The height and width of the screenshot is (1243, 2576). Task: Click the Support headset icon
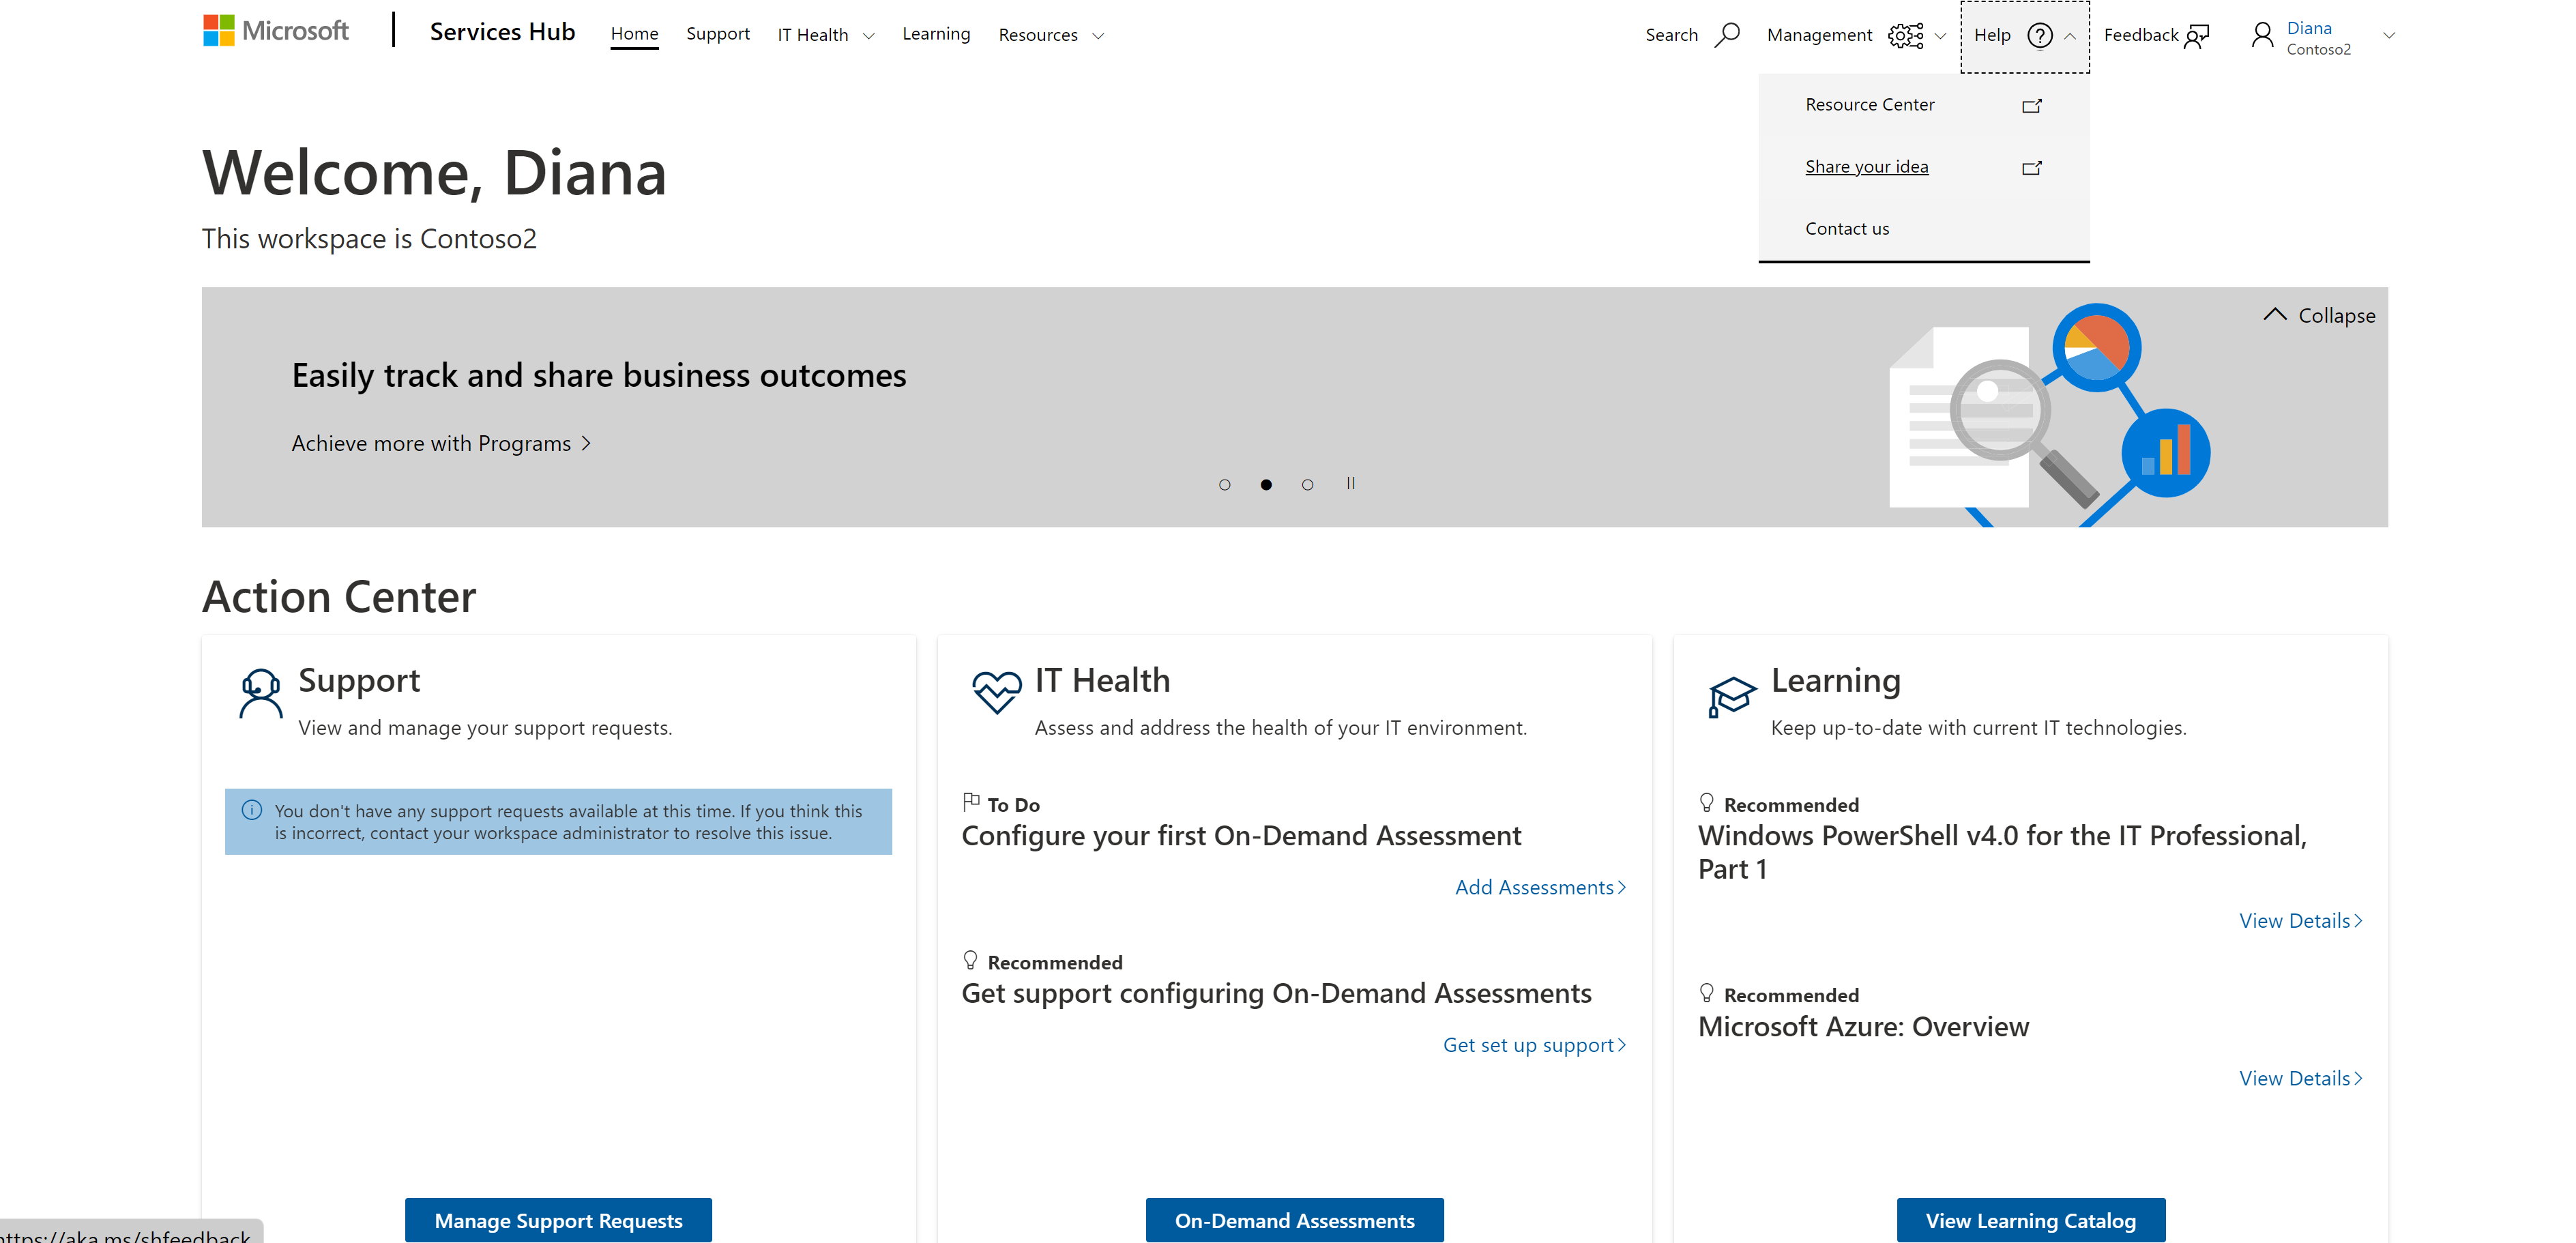pyautogui.click(x=260, y=693)
